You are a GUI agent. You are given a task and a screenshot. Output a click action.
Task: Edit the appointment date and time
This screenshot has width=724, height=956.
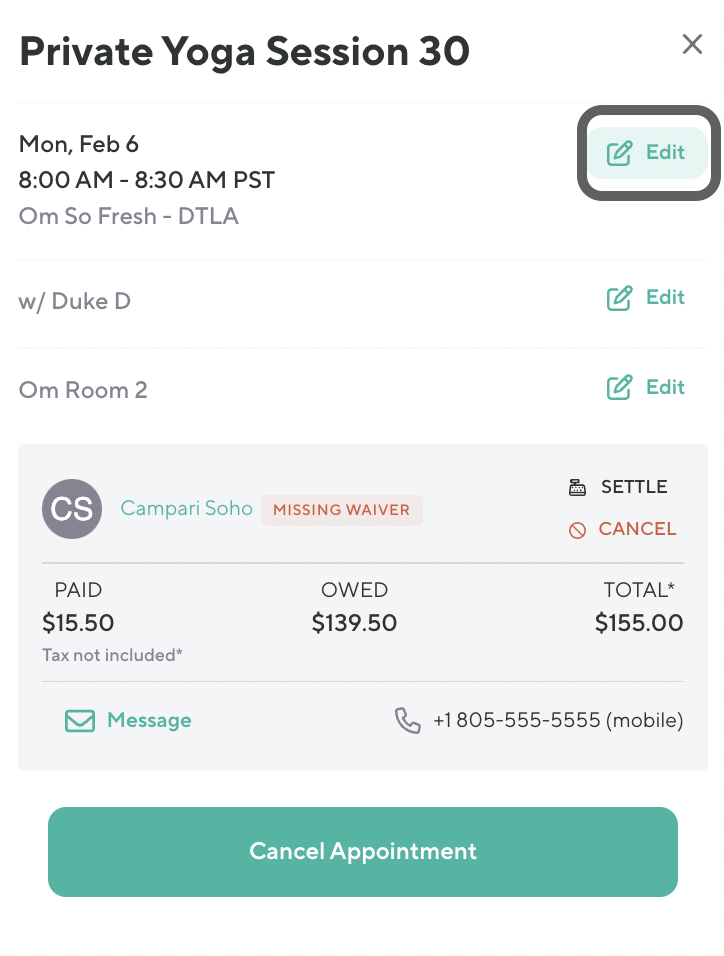tap(647, 153)
